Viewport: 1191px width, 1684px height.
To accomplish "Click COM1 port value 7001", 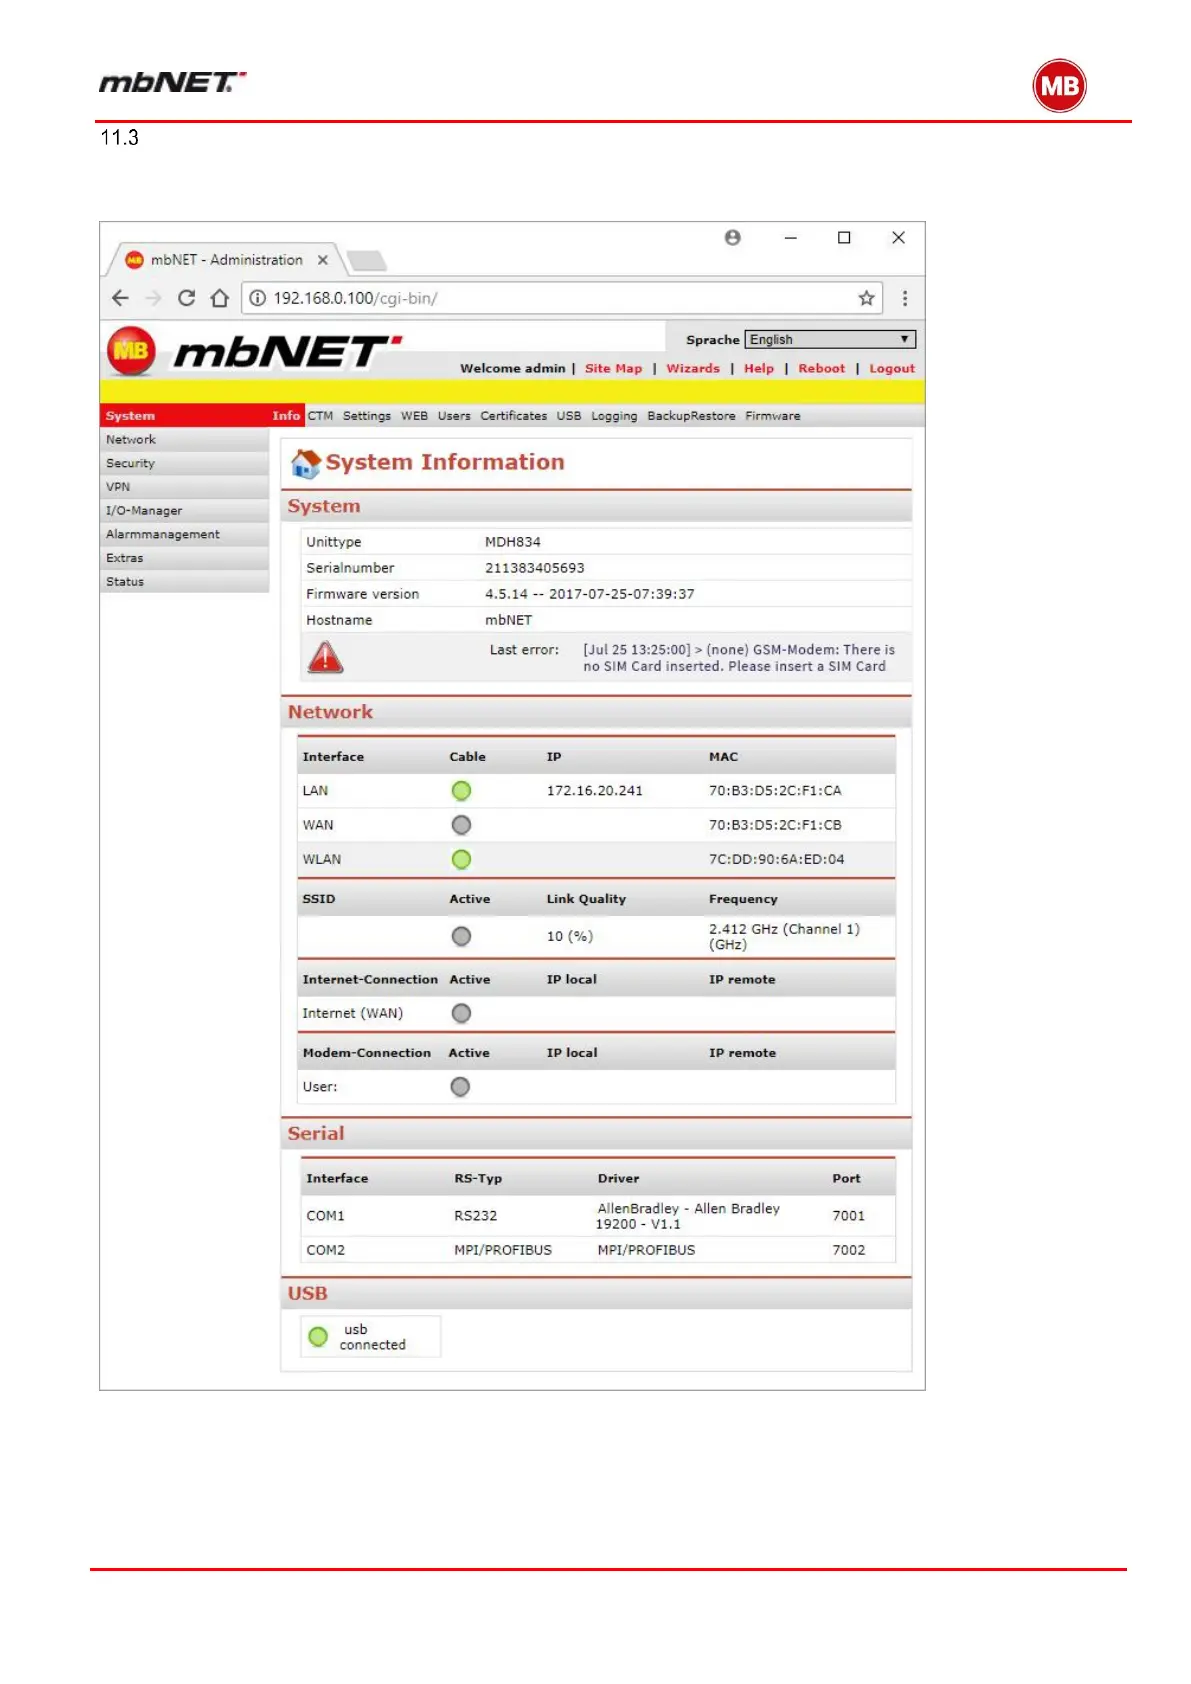I will [848, 1216].
